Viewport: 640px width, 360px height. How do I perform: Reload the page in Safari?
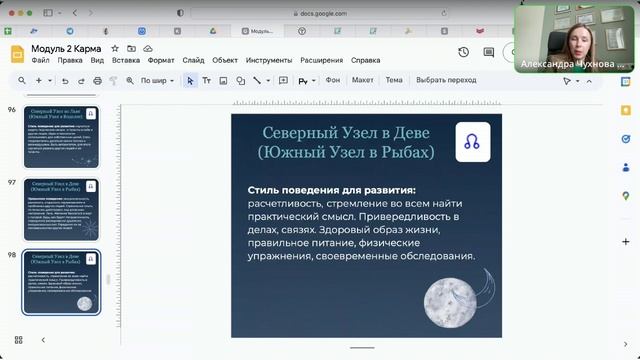pyautogui.click(x=444, y=13)
